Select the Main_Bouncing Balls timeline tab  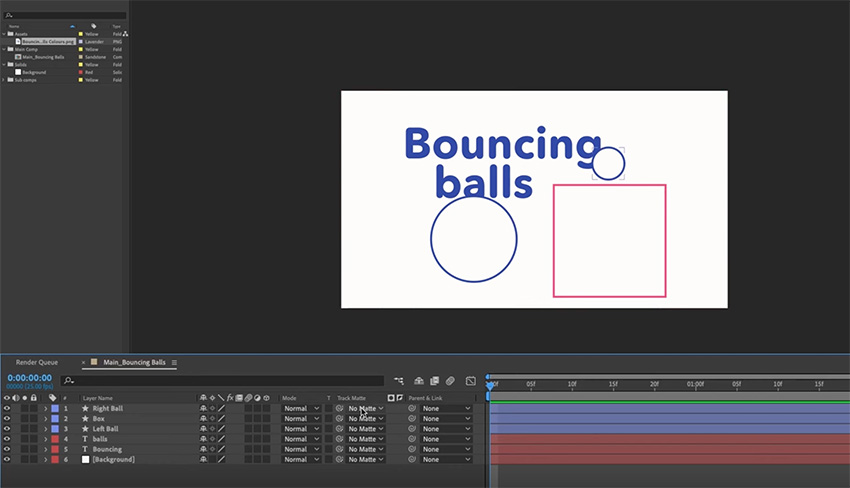tap(134, 362)
